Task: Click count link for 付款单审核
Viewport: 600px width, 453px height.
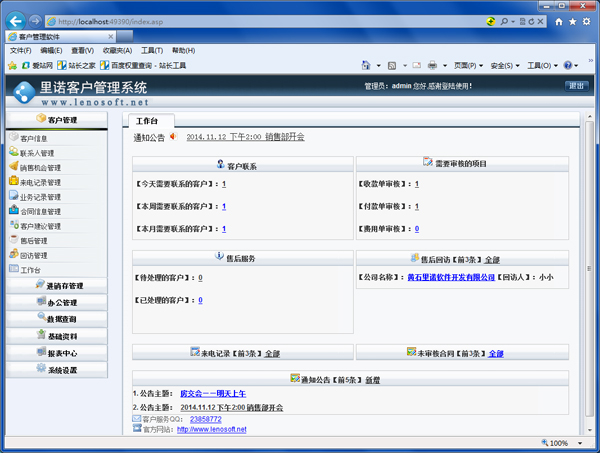Action: click(x=417, y=207)
